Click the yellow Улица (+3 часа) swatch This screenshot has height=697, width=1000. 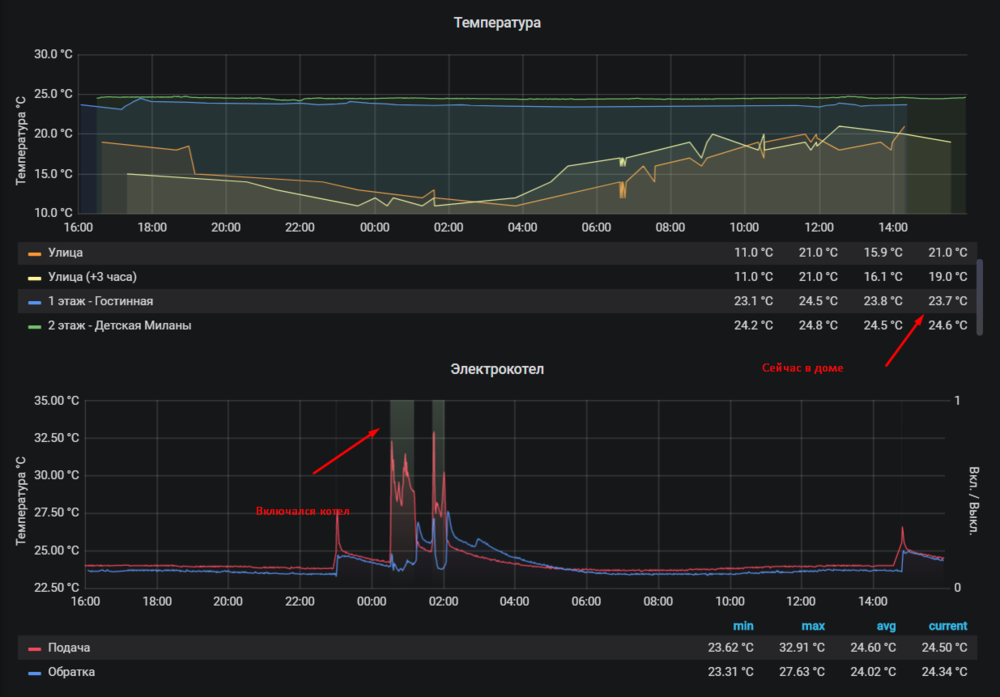34,278
